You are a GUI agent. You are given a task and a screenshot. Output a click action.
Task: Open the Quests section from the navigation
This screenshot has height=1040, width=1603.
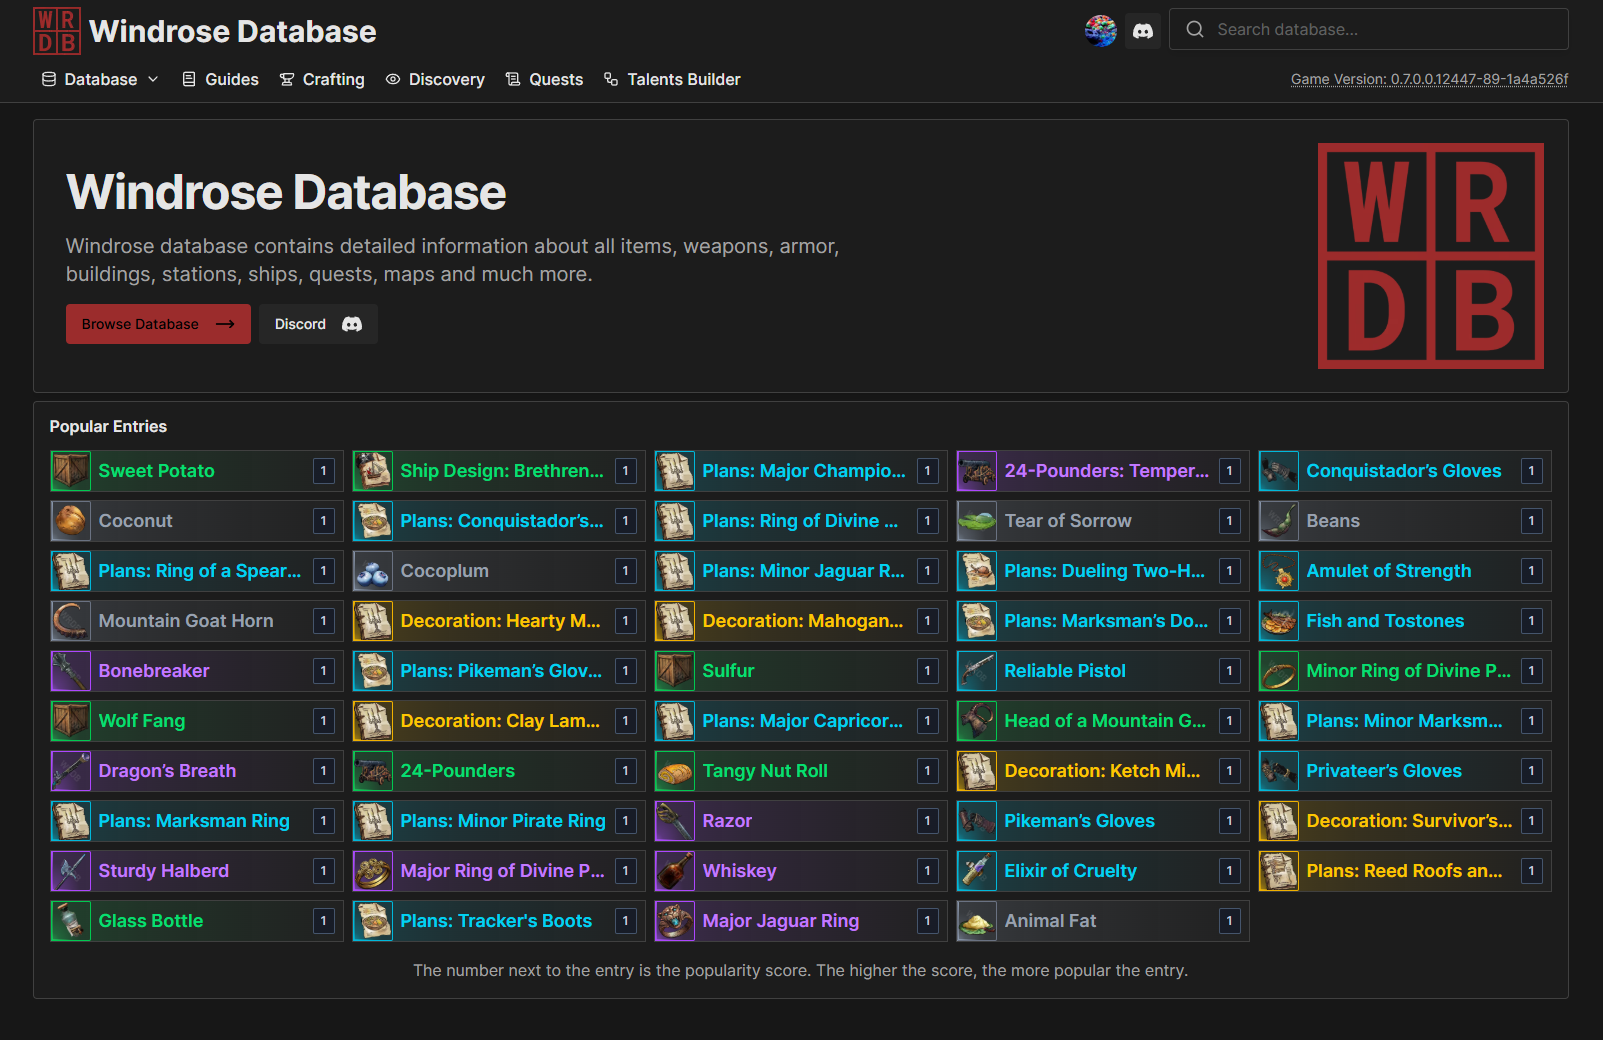coord(543,79)
